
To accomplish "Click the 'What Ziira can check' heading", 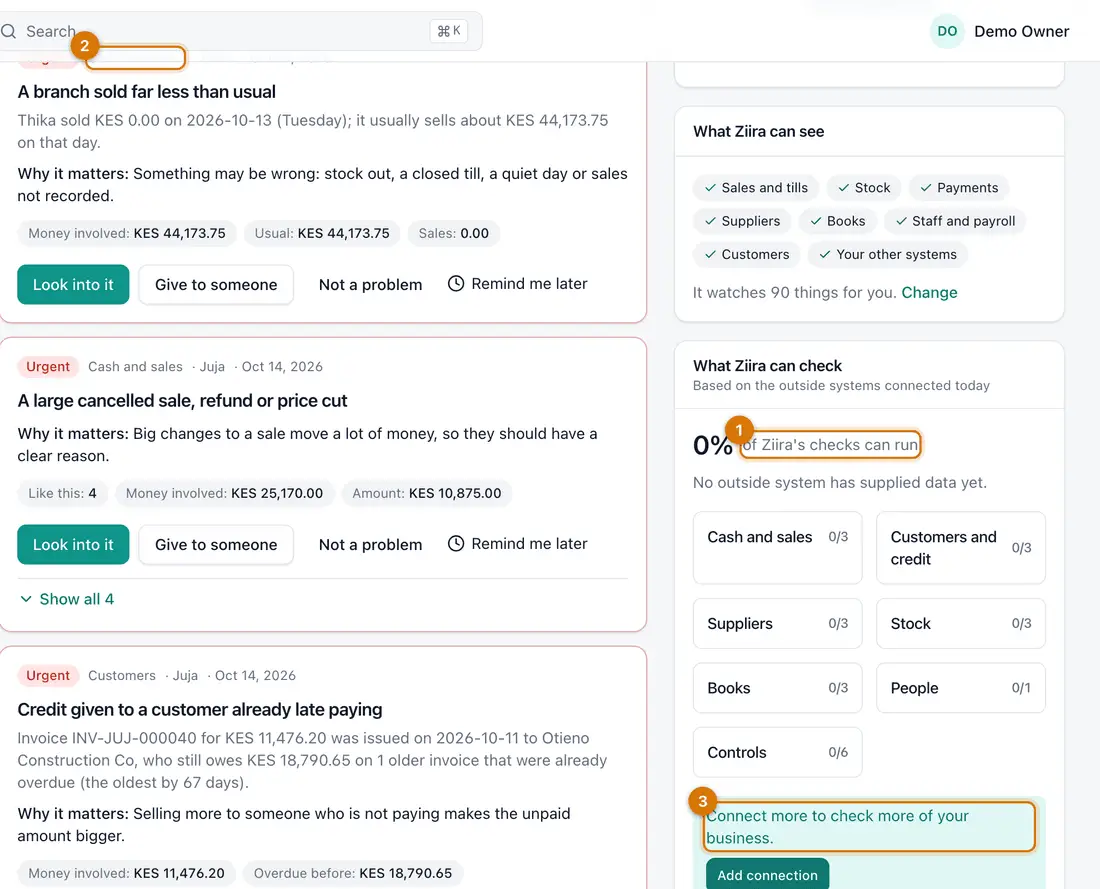I will click(767, 366).
